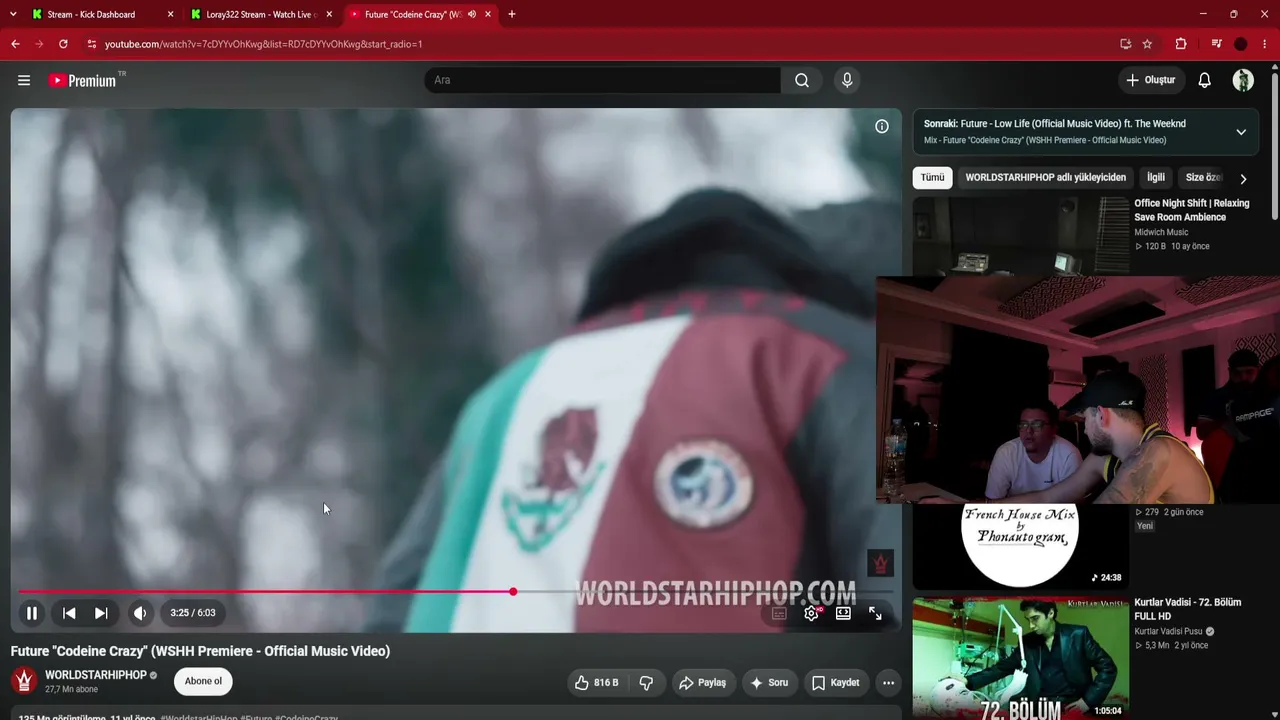1280x720 pixels.
Task: Open the WORLDSTARHIPHOP channel avatar
Action: [x=24, y=682]
